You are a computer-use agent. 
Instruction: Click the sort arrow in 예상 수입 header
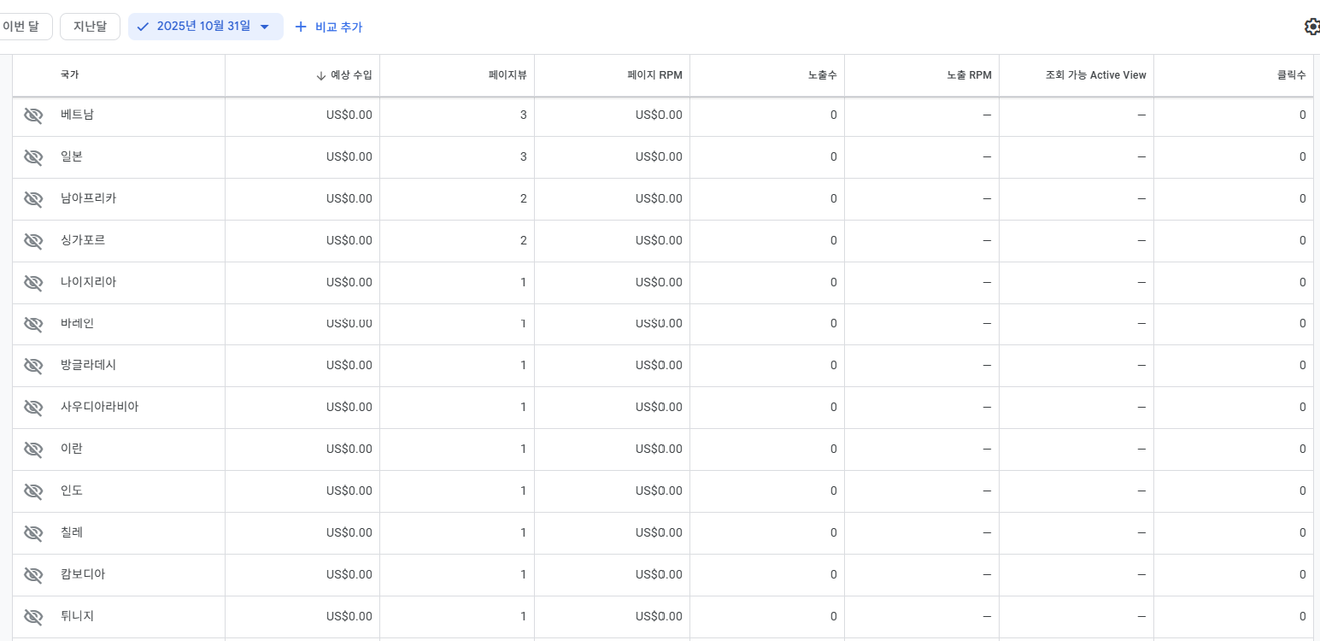[x=321, y=76]
